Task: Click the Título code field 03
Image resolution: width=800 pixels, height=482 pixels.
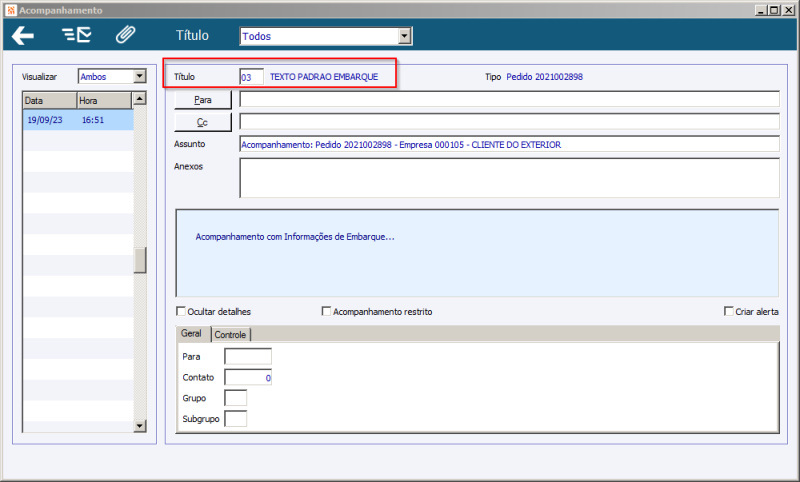Action: (x=252, y=77)
